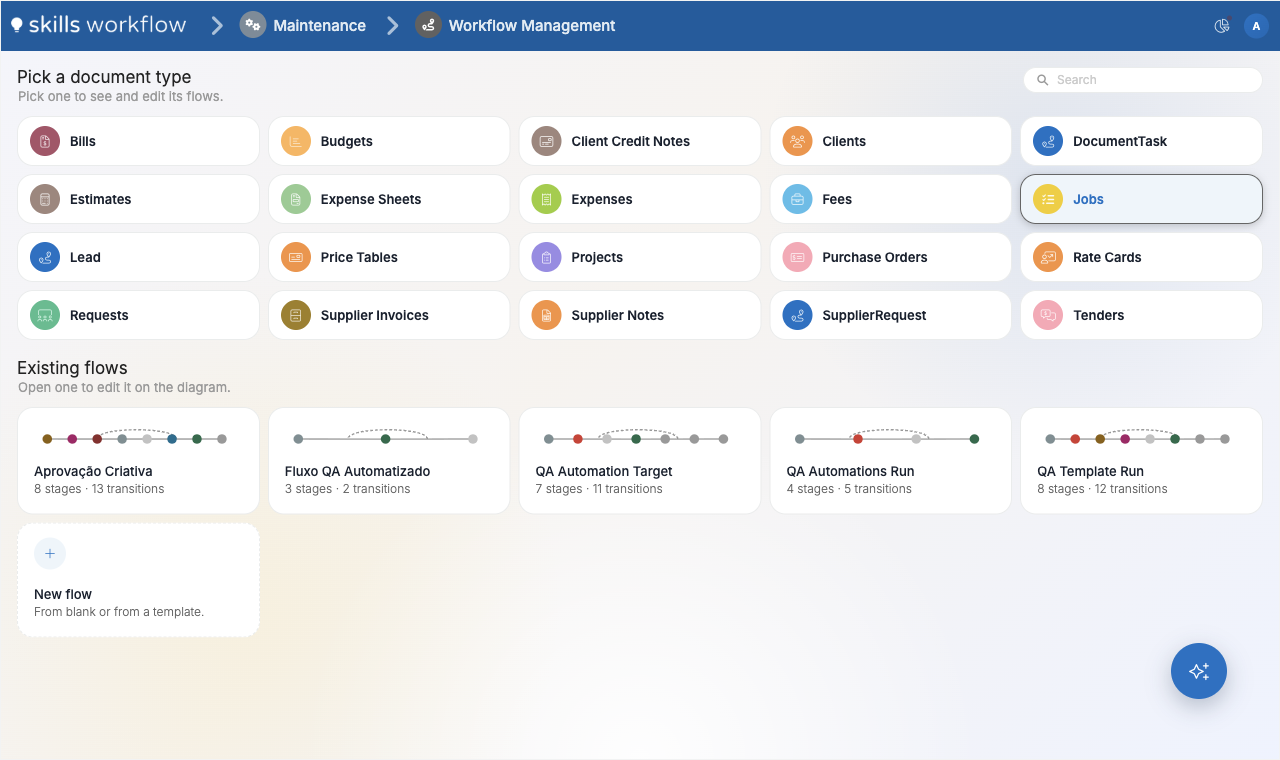Open Fluxo QA Automatizado flow
This screenshot has width=1280, height=760.
(x=389, y=461)
